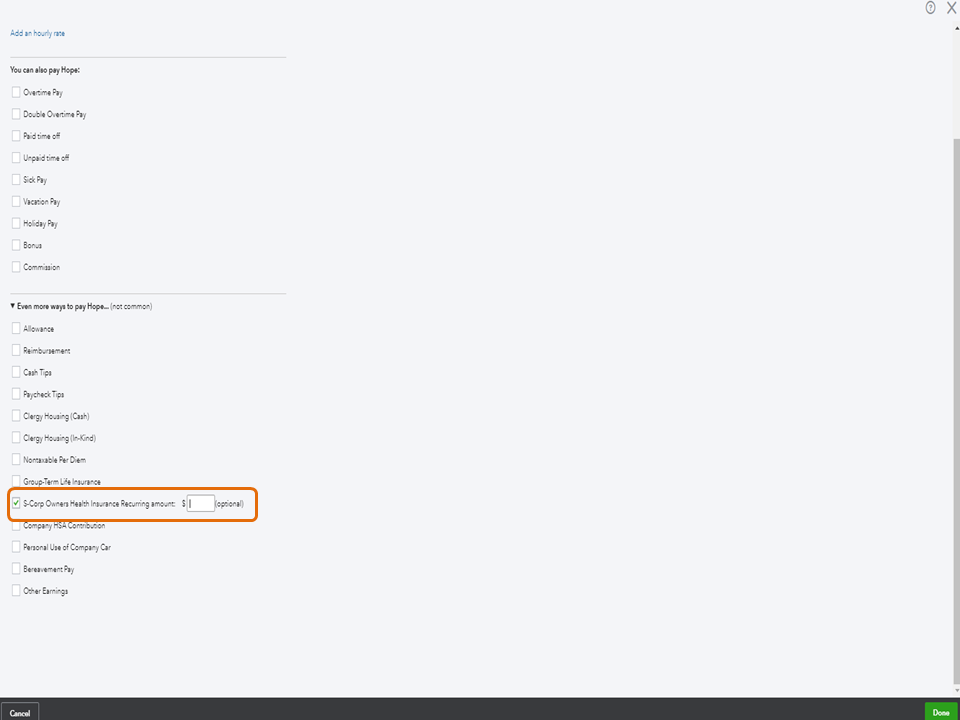Viewport: 960px width, 720px height.
Task: Close the pay types dialog
Action: 951,8
